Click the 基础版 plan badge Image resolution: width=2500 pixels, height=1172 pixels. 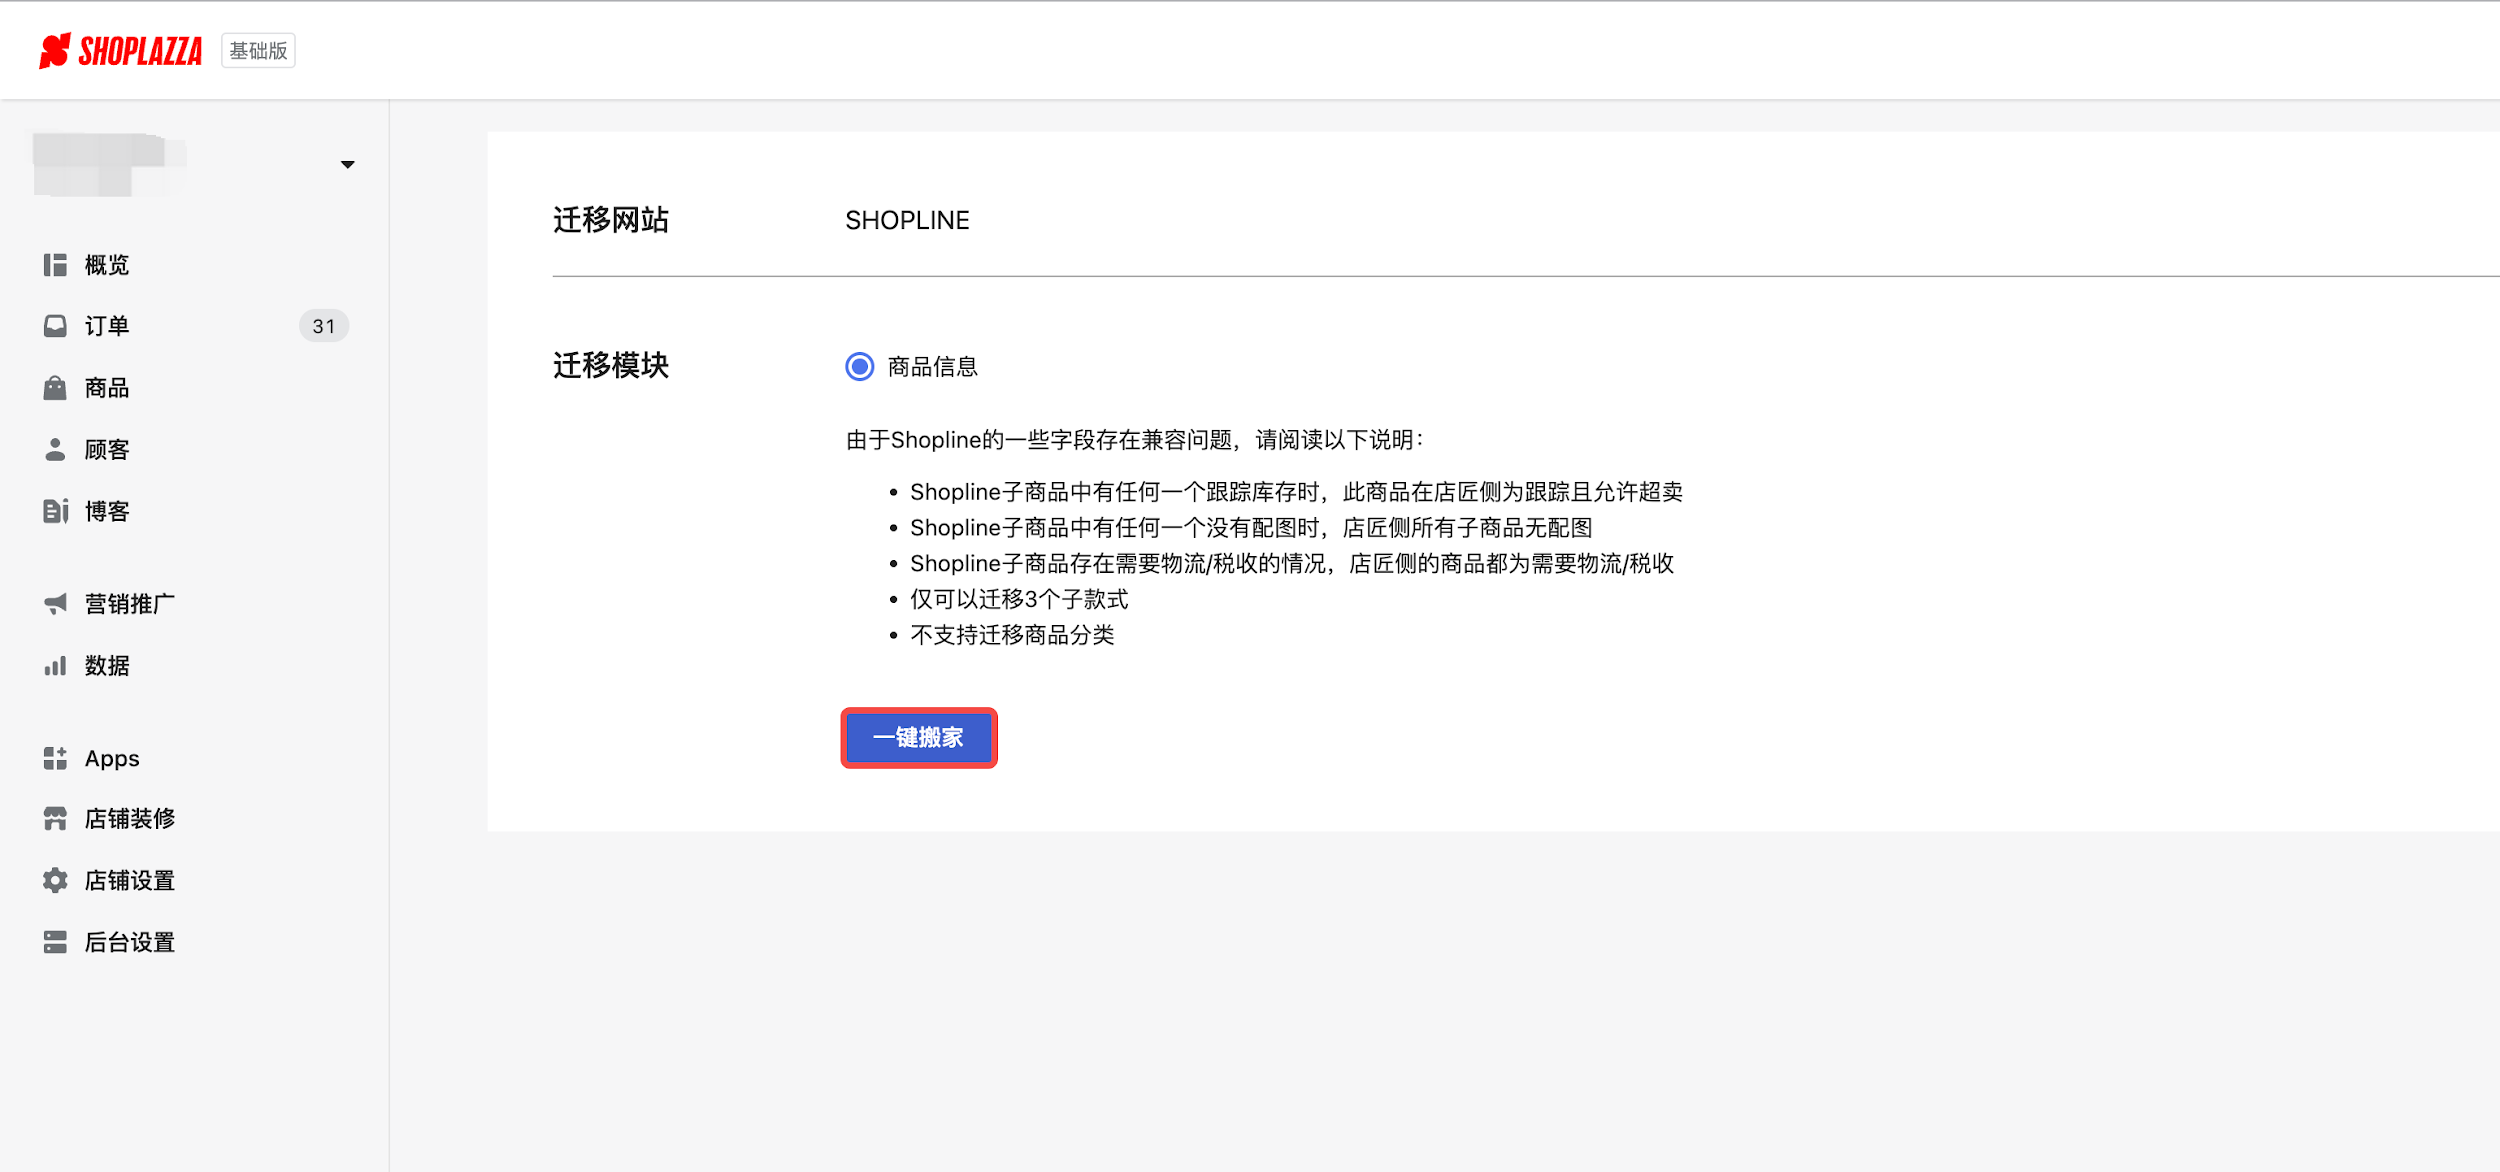258,51
